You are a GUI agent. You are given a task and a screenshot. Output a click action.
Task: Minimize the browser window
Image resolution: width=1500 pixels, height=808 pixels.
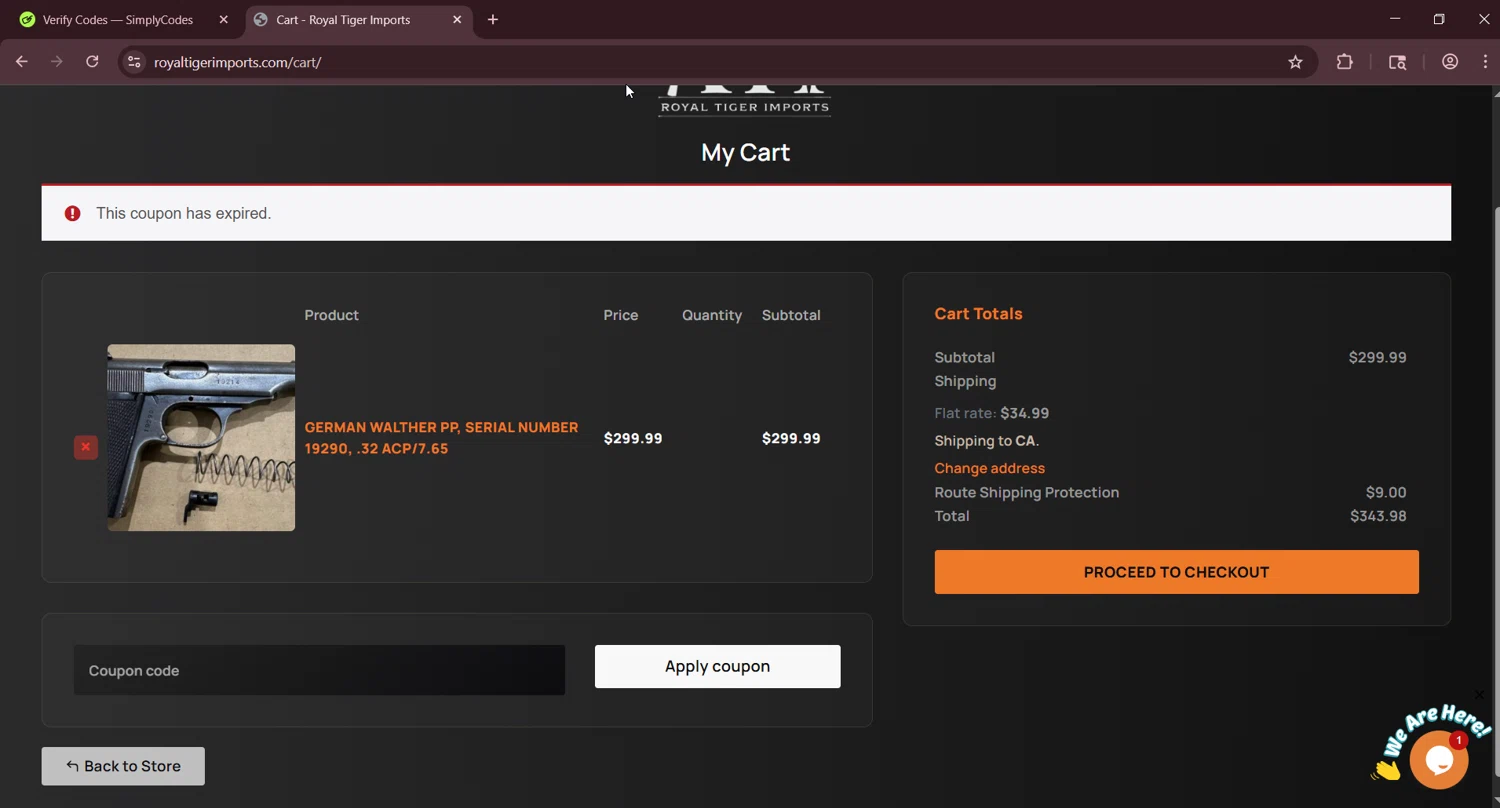(1395, 19)
